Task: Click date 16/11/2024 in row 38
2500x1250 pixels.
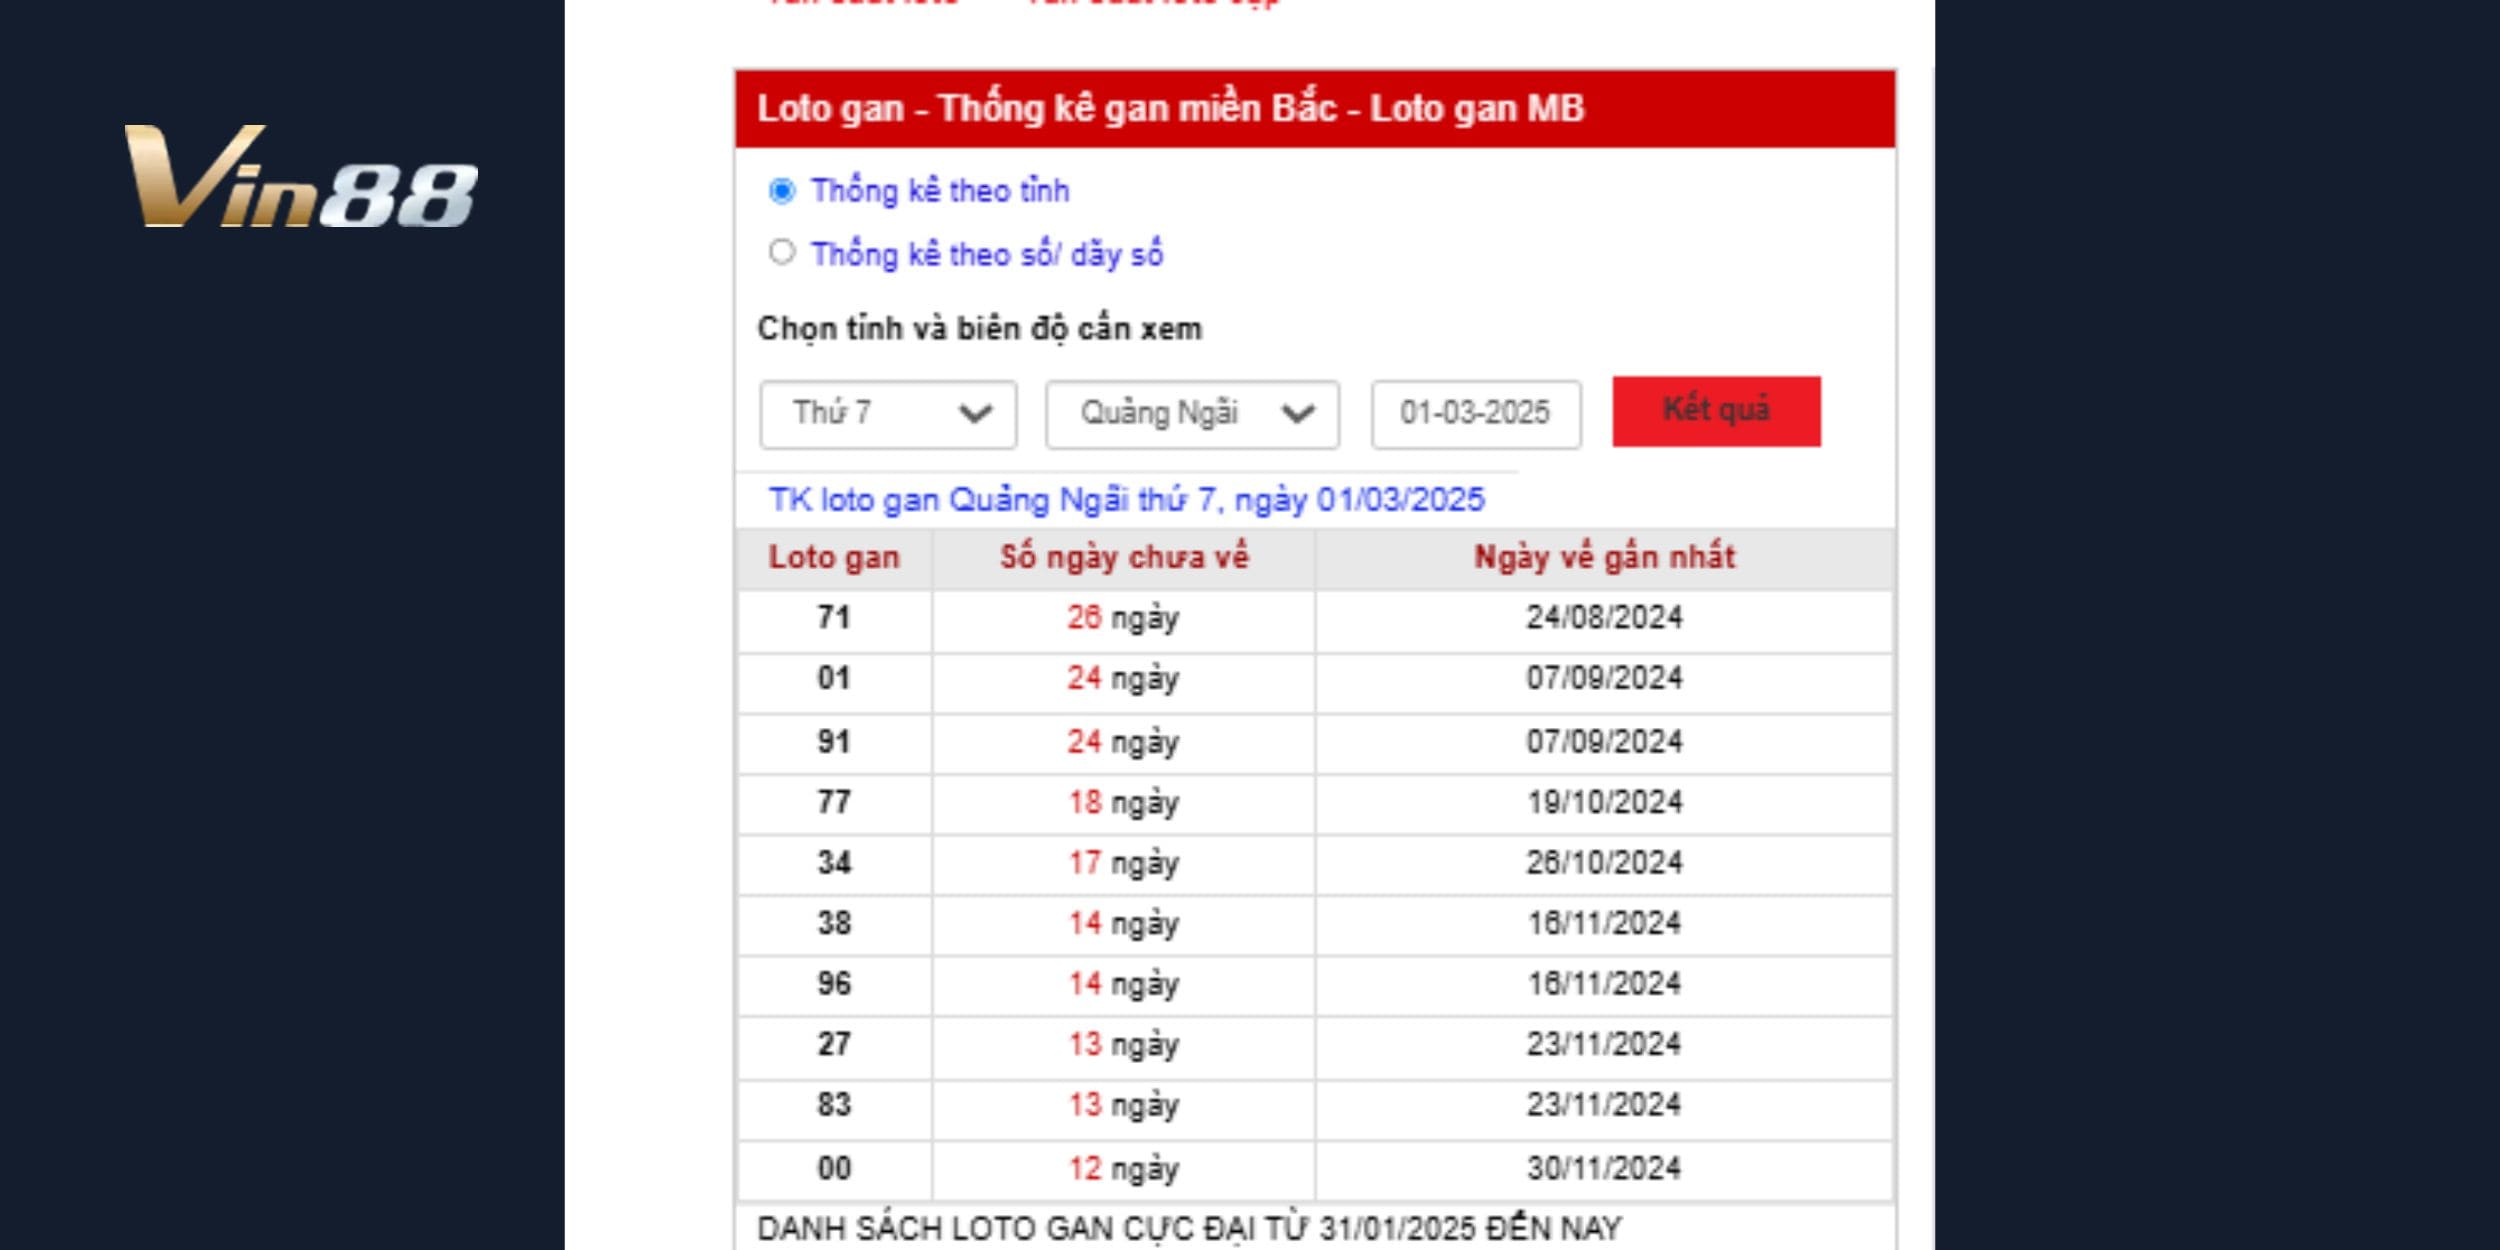Action: point(1604,924)
